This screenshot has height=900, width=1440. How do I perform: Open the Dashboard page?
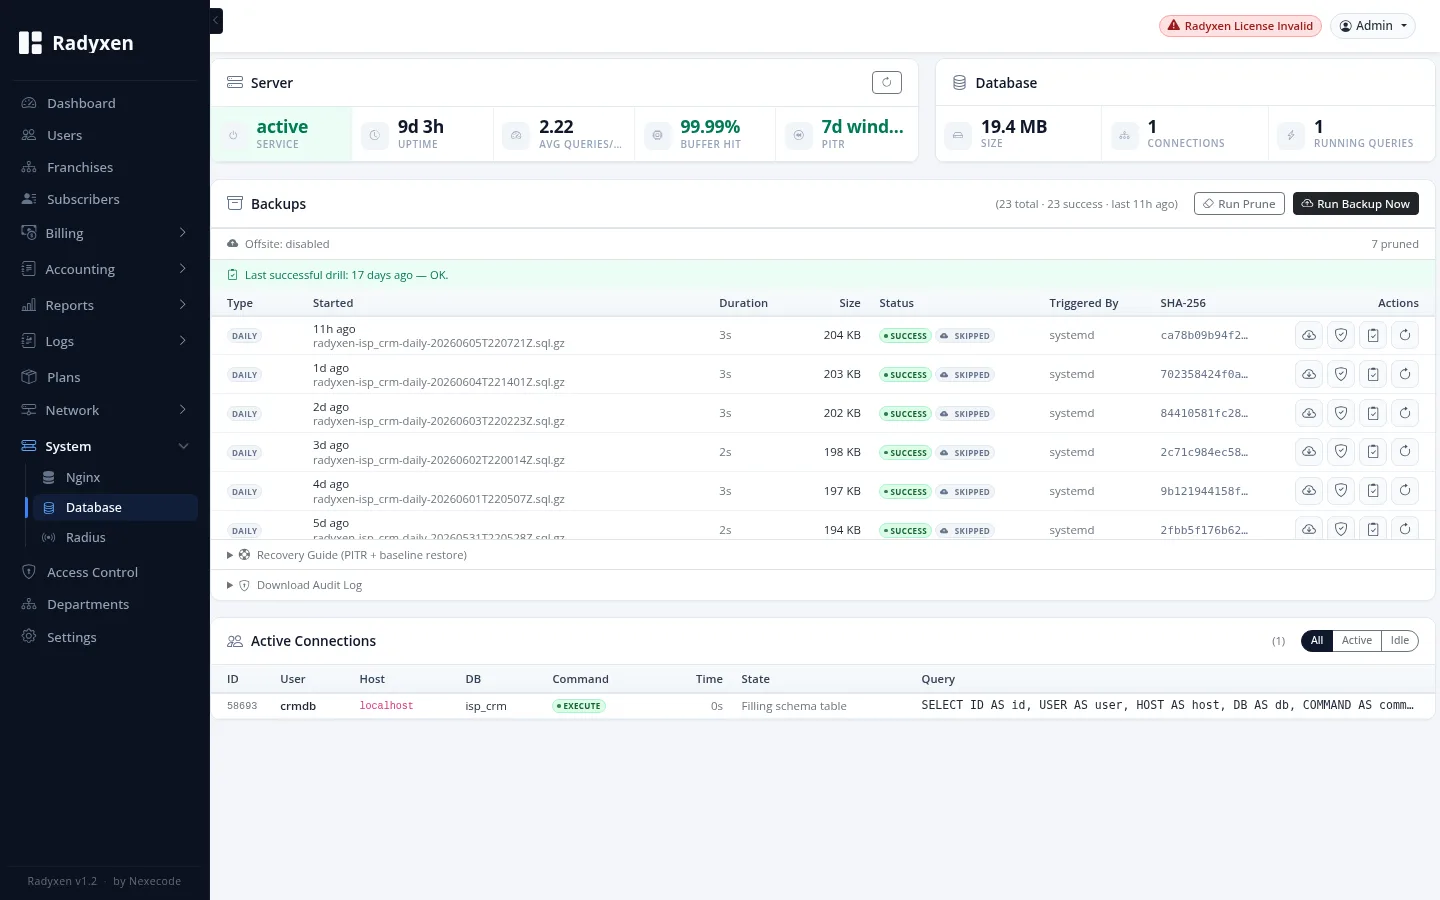tap(105, 103)
